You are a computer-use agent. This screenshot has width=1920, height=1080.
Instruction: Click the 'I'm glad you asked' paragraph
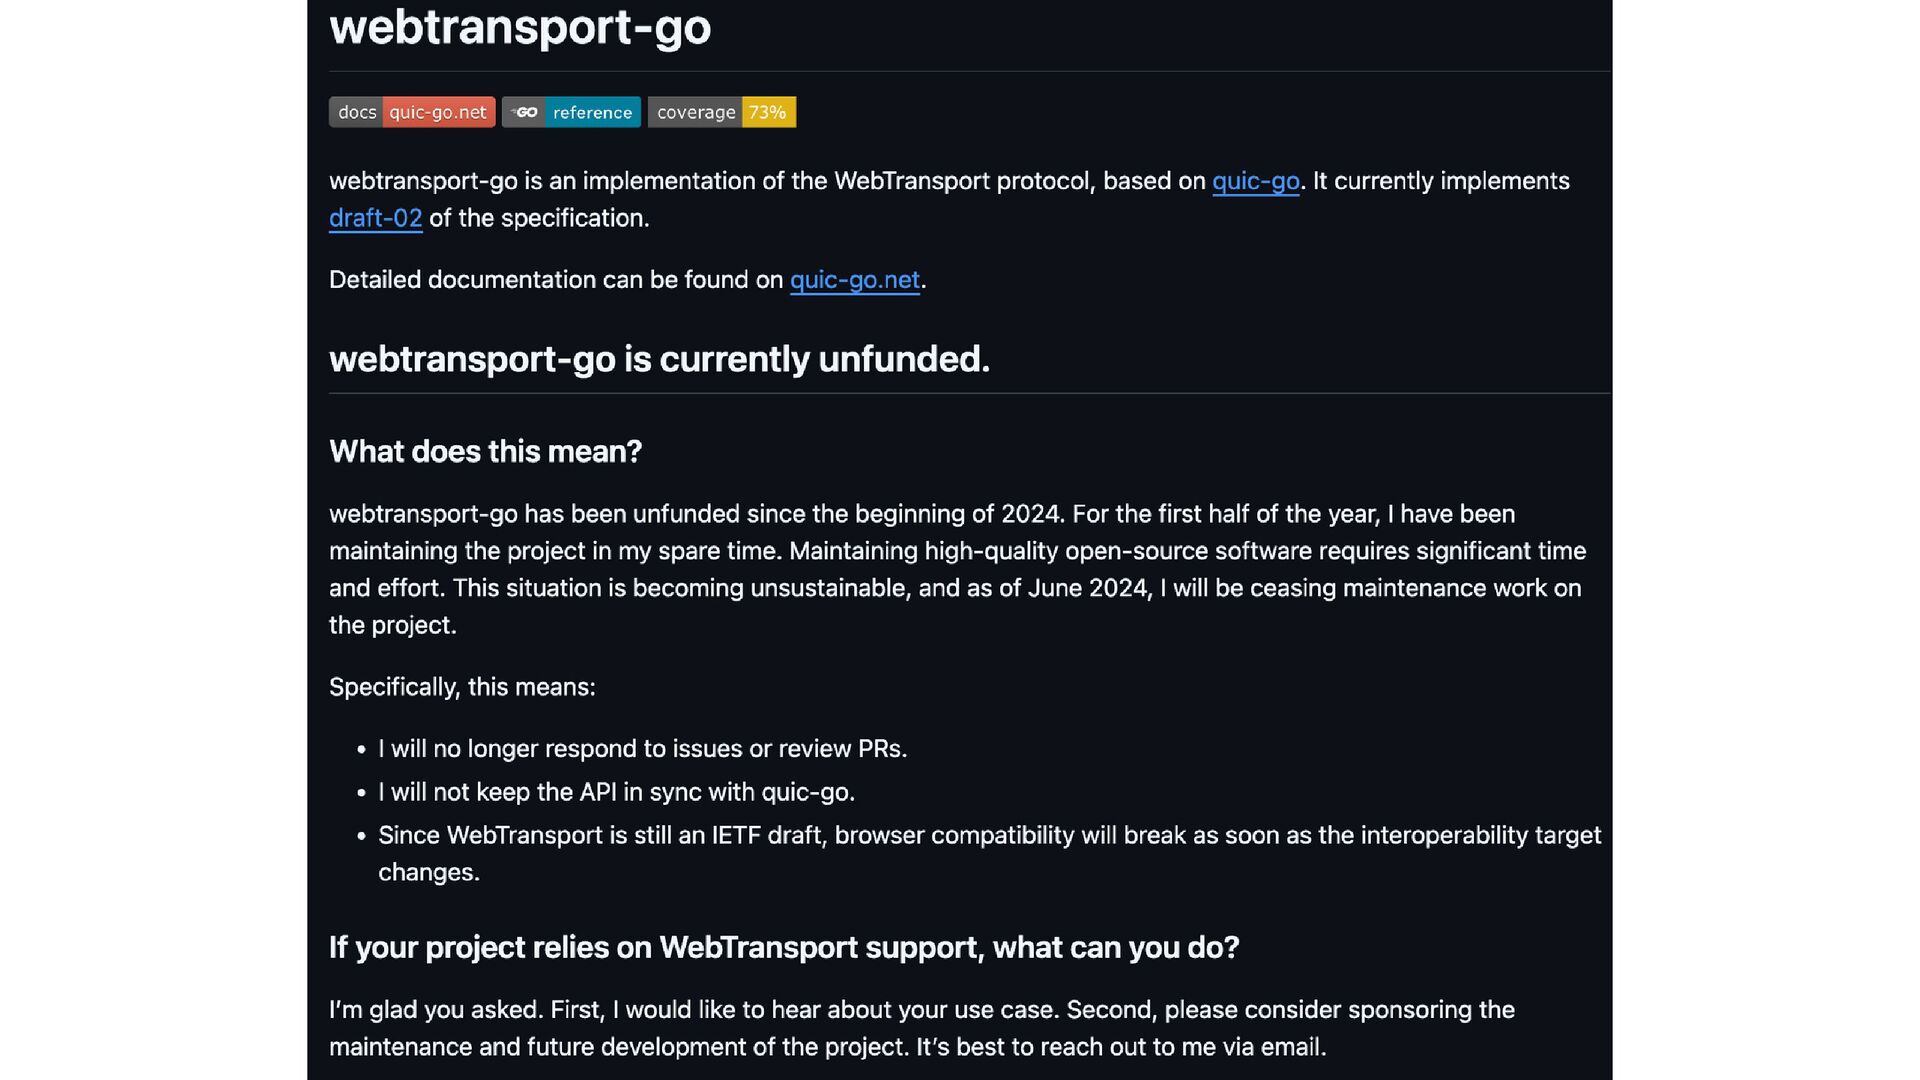921,1010
